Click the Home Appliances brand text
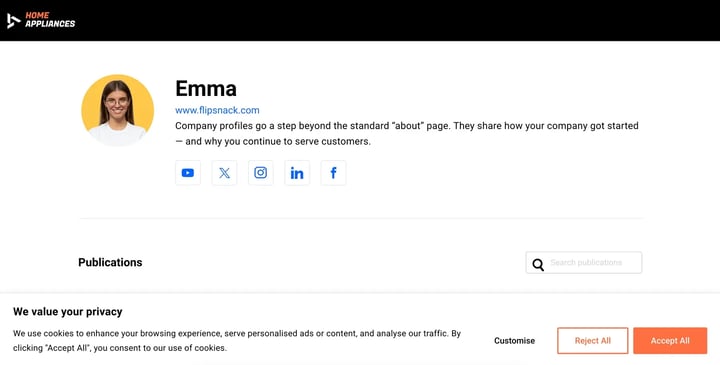The image size is (720, 365). (x=50, y=20)
